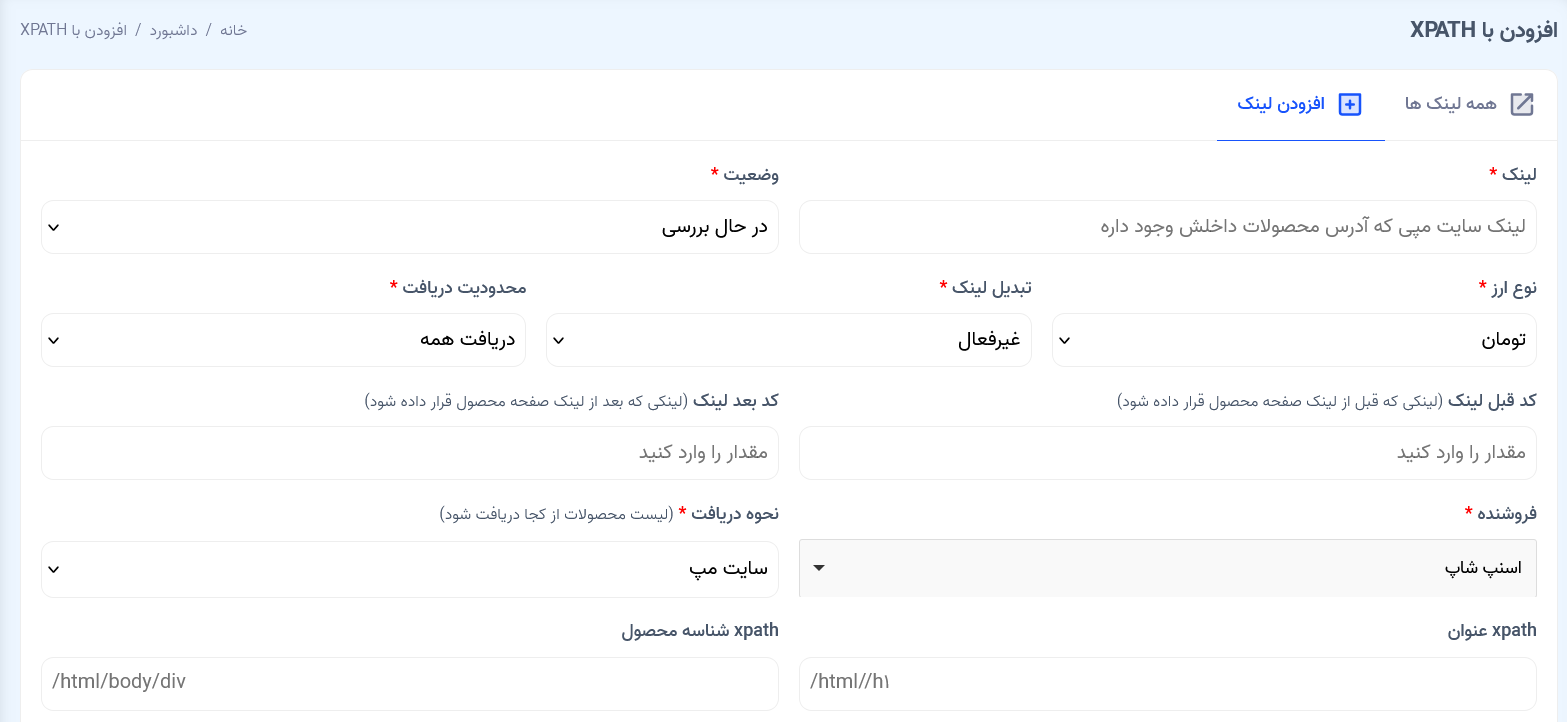Click the external-link icon beside همه لینک ها
Screen dimensions: 1567x722
coord(1521,105)
